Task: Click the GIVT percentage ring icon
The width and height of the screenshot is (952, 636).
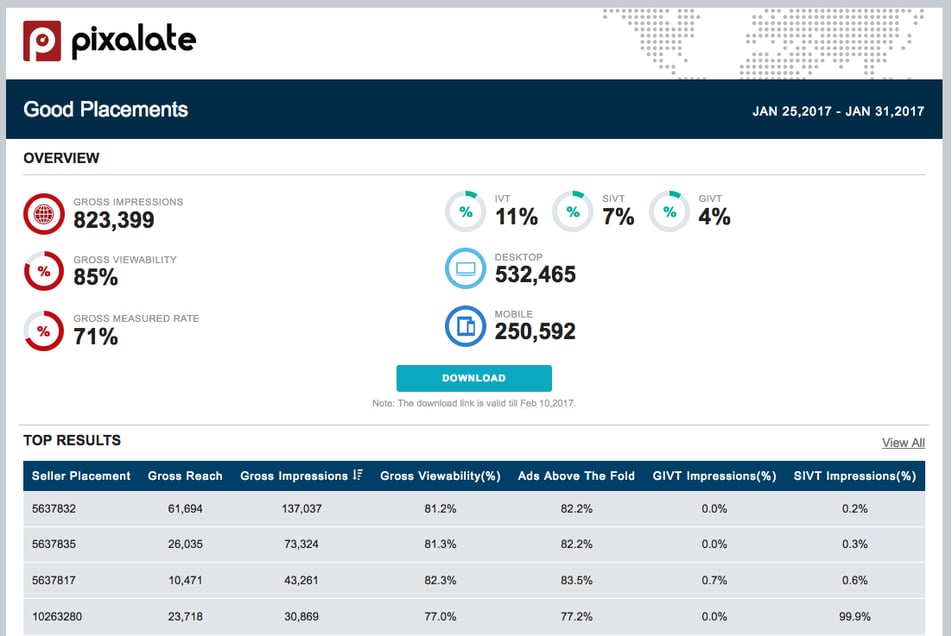Action: (x=669, y=211)
